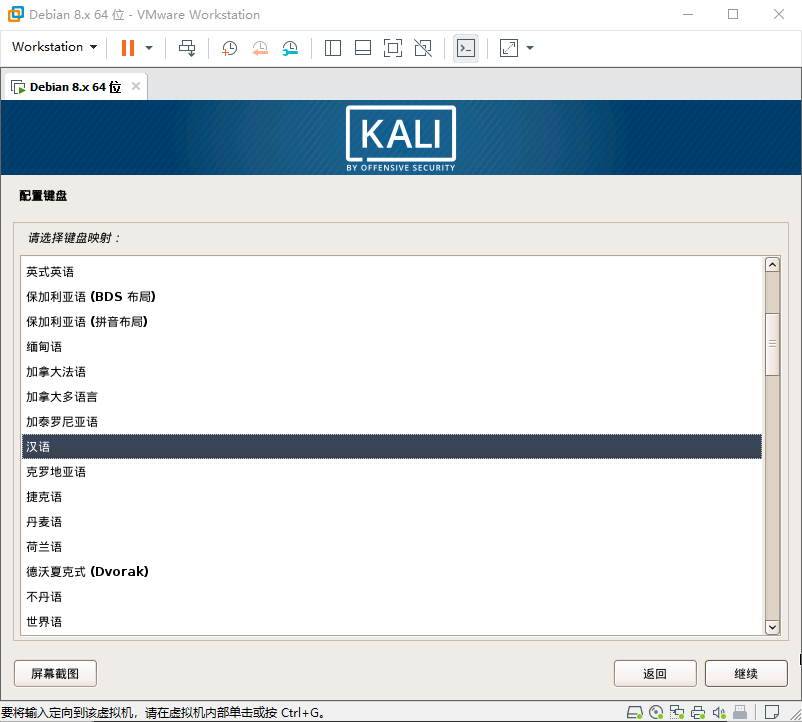
Task: Click the sound card status icon
Action: pos(719,712)
